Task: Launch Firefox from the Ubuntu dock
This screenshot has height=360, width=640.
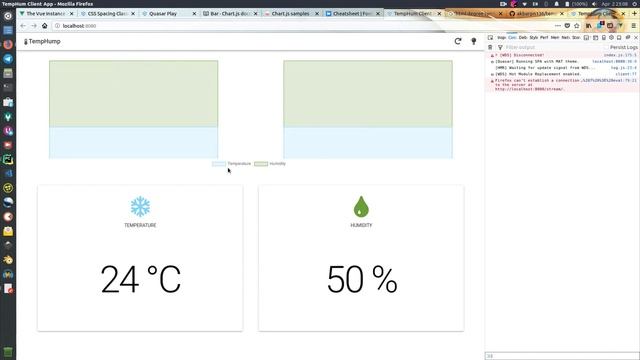Action: click(8, 44)
